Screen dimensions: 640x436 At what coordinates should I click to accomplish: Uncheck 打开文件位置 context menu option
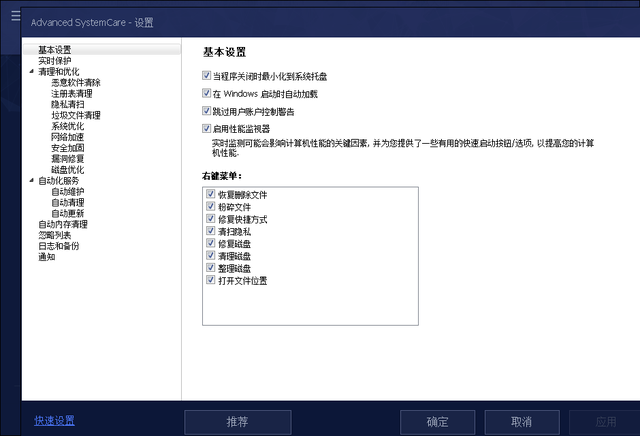211,280
